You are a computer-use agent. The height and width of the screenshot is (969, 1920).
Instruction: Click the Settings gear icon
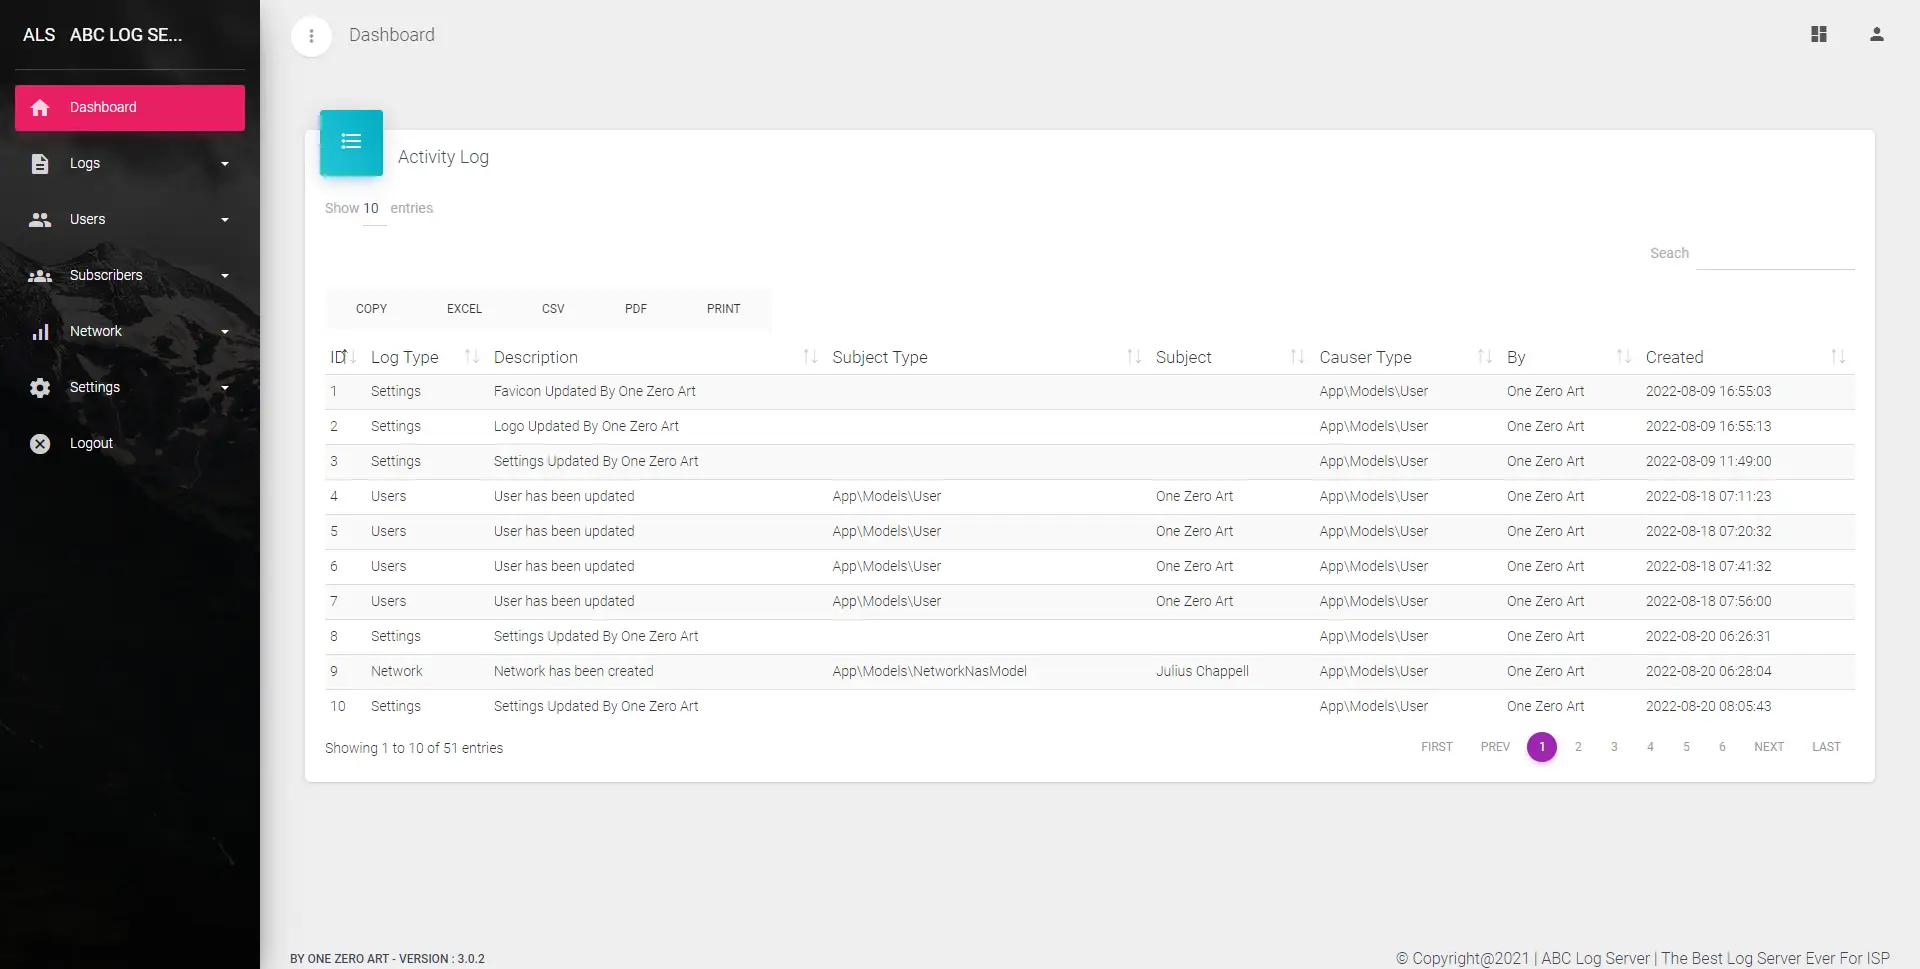40,388
